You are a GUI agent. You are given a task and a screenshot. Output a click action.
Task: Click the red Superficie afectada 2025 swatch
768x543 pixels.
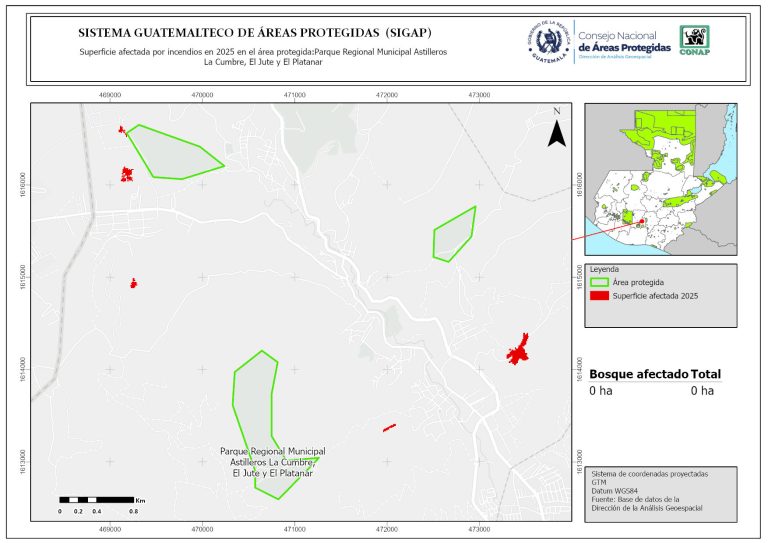(x=599, y=296)
